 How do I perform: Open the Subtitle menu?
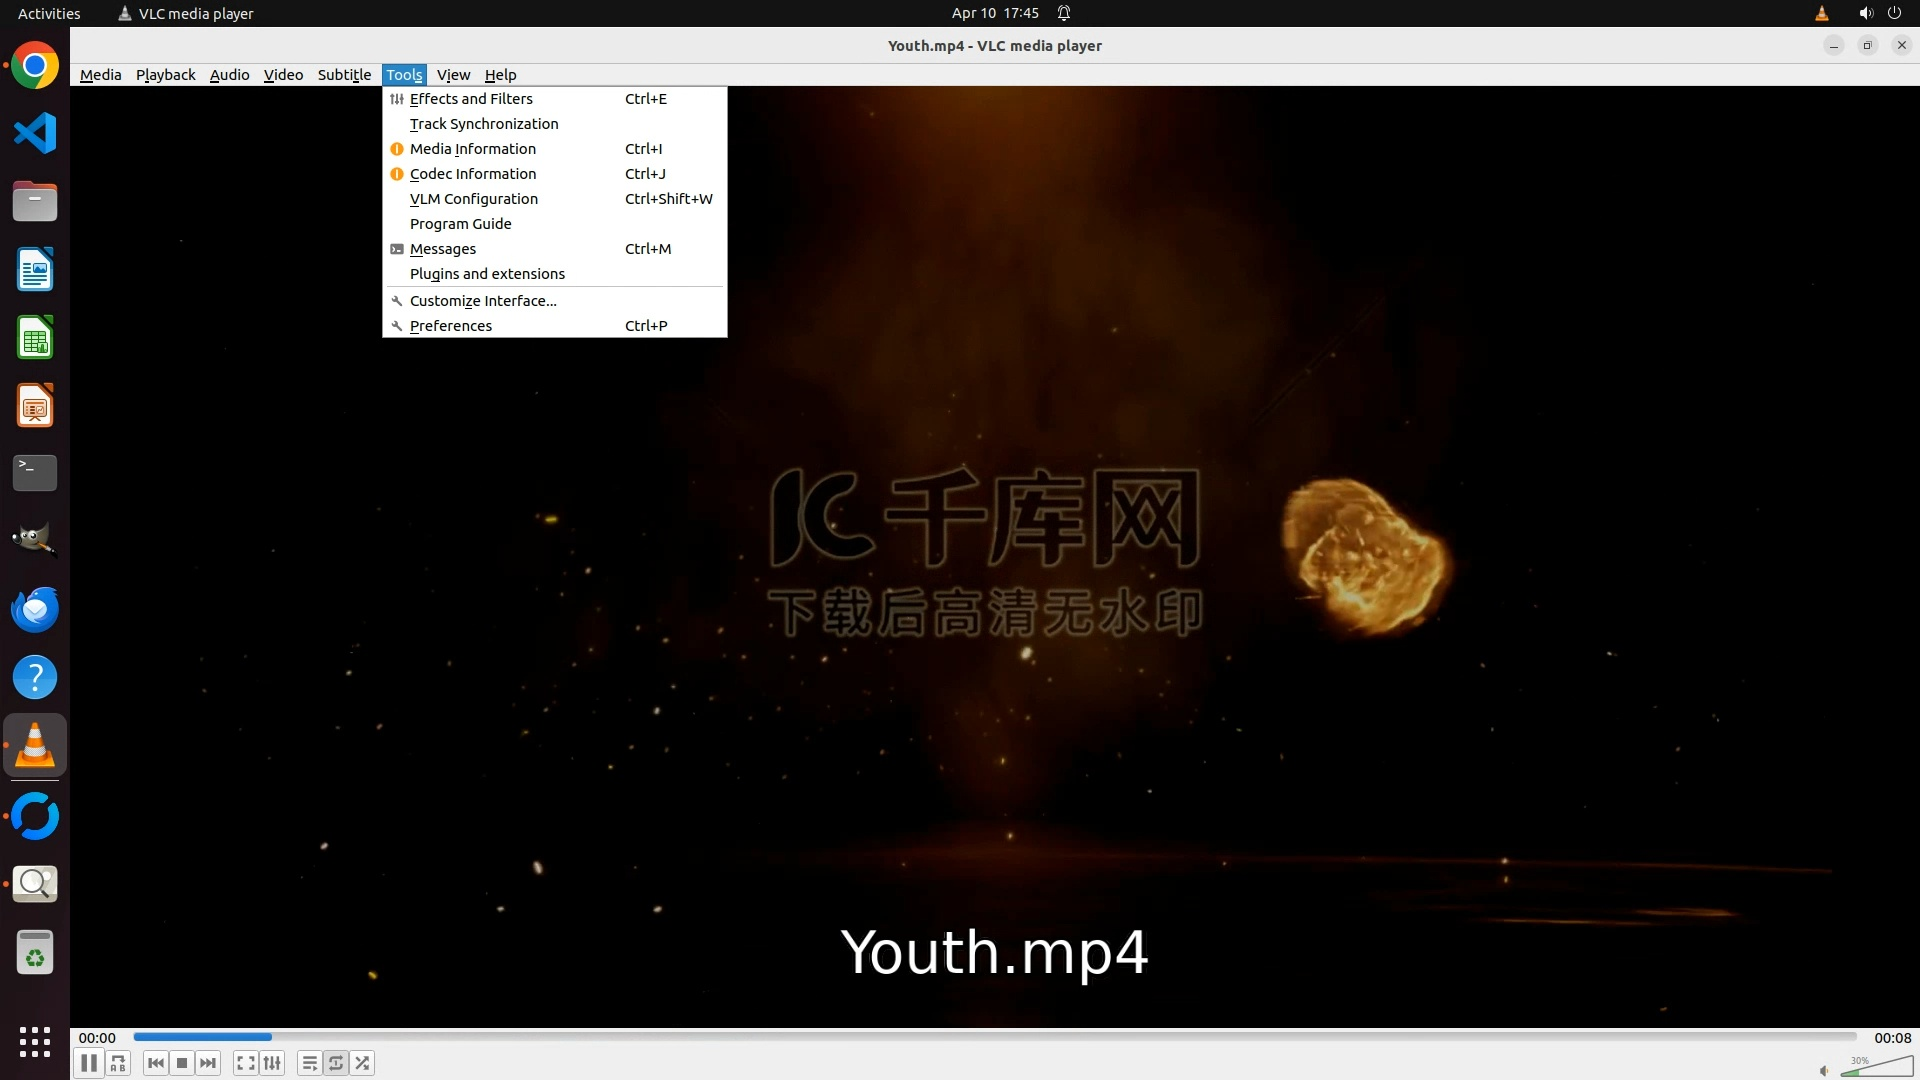click(x=344, y=75)
